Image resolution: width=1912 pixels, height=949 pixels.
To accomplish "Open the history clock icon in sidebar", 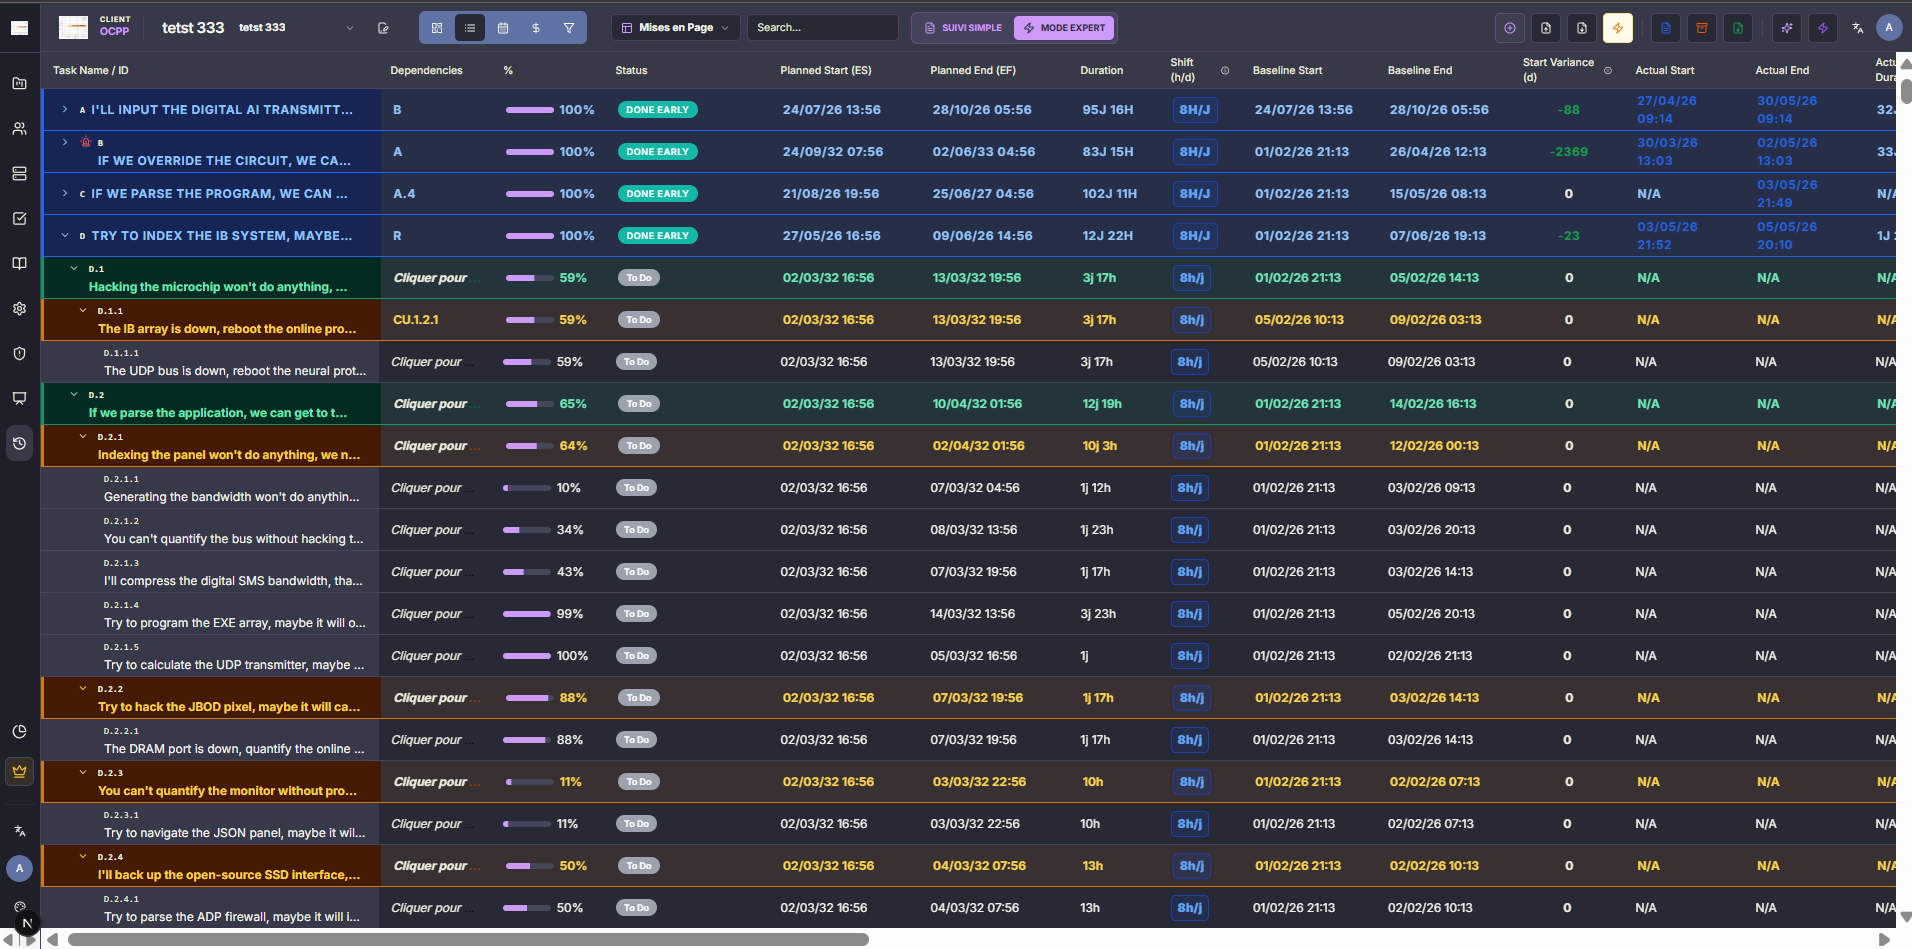I will pos(19,444).
